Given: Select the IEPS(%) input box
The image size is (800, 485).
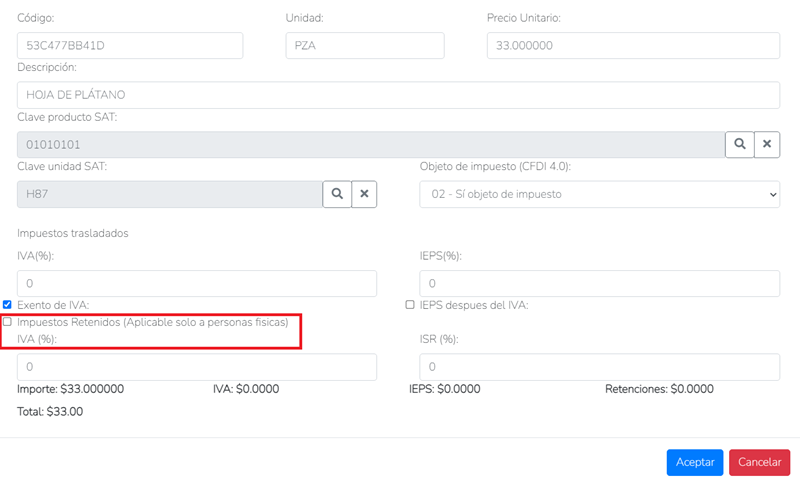Looking at the screenshot, I should click(x=599, y=284).
